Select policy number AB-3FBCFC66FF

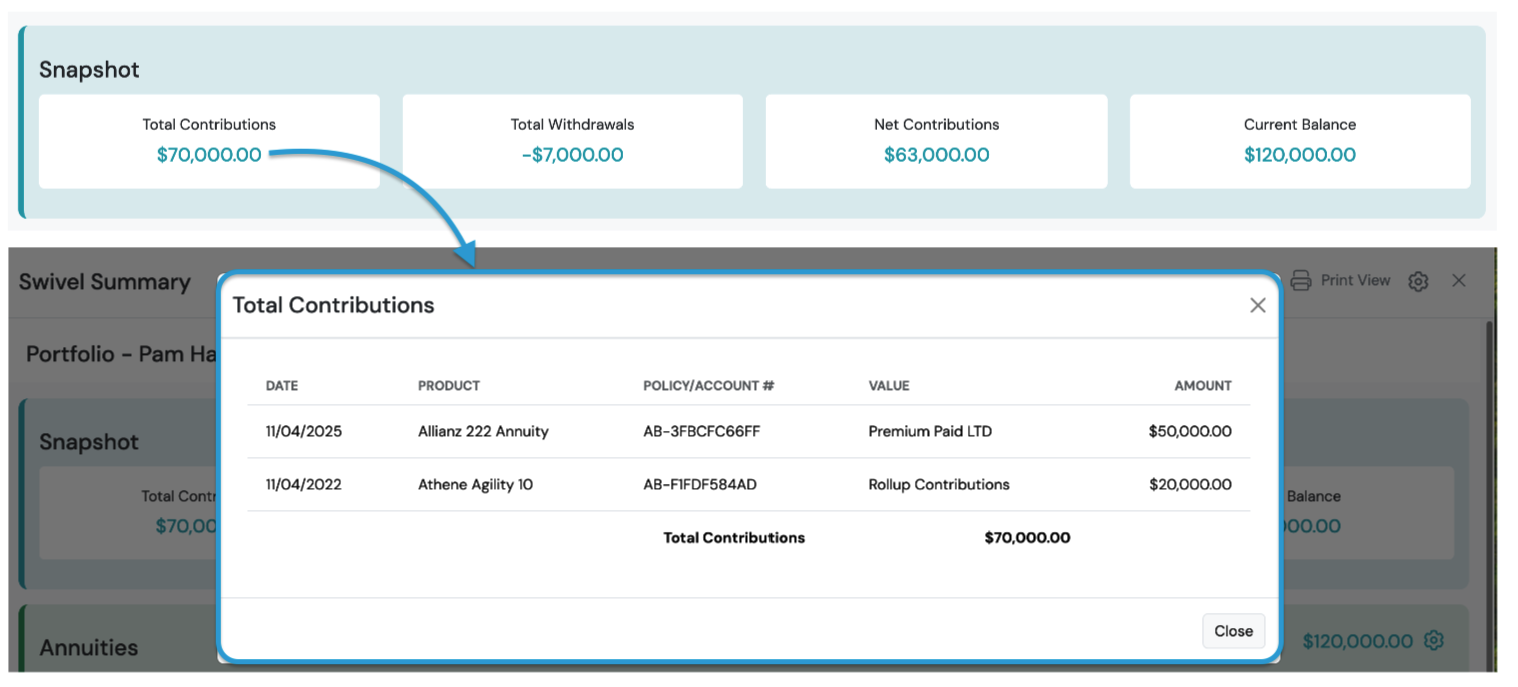pyautogui.click(x=702, y=432)
